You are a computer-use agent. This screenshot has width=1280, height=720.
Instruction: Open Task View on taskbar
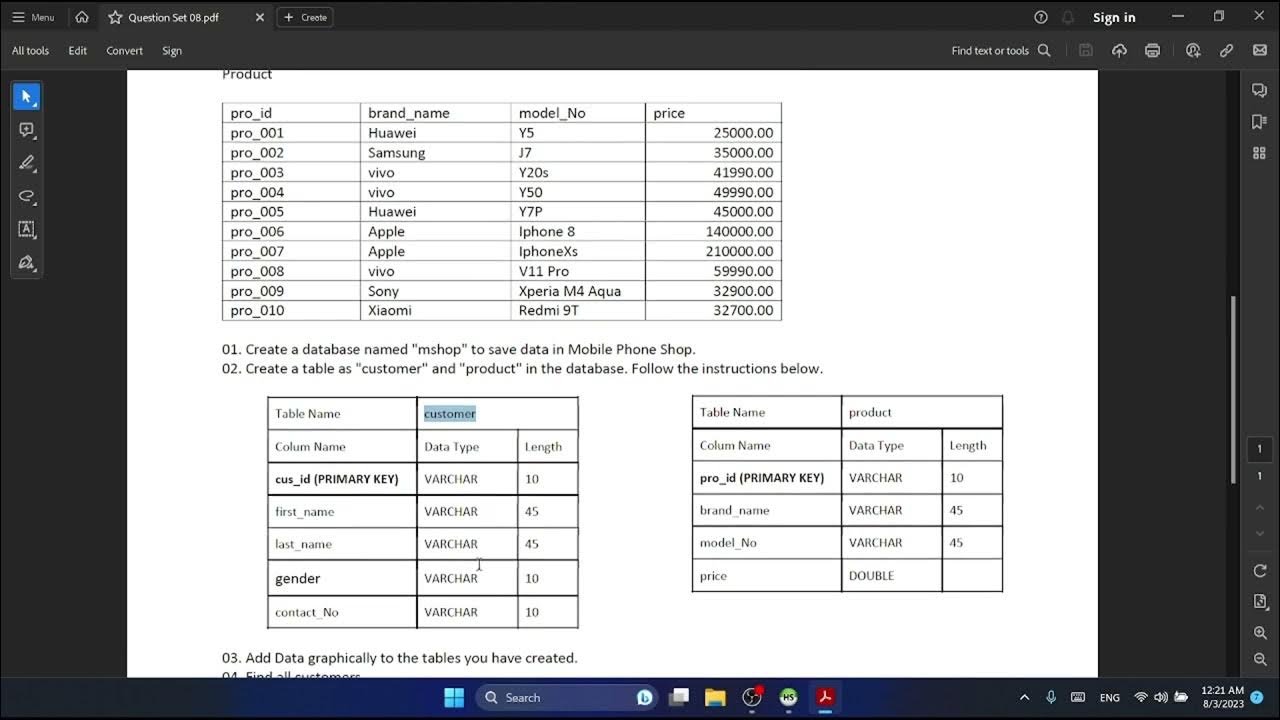point(680,697)
